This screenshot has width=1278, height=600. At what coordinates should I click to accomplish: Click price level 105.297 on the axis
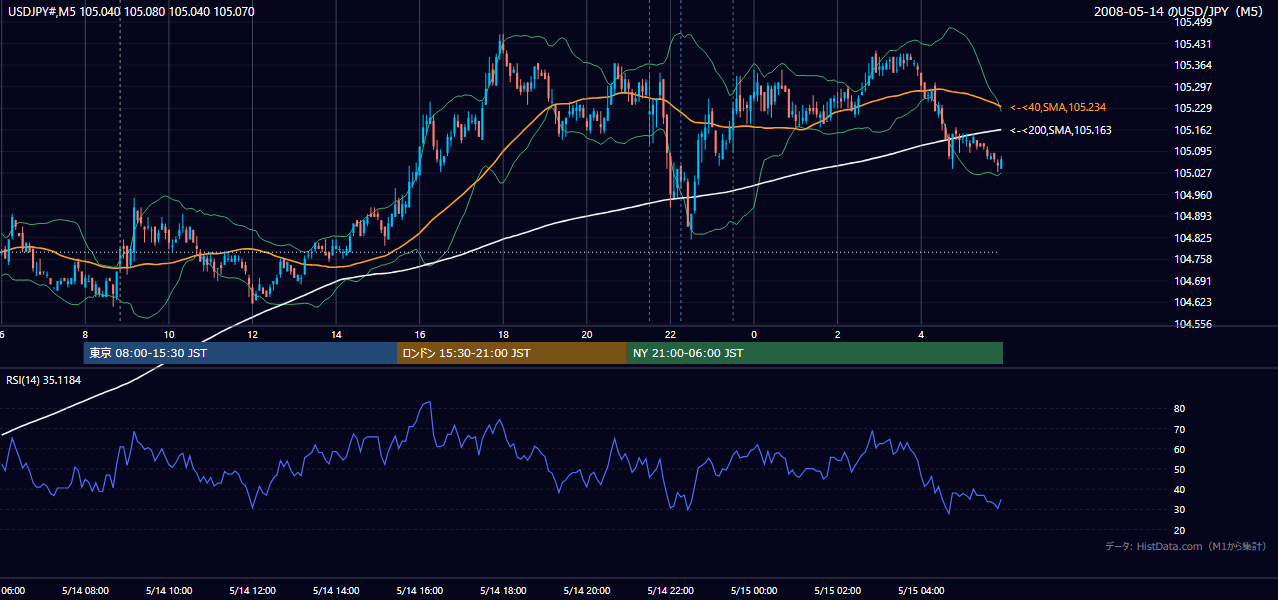click(x=1193, y=87)
